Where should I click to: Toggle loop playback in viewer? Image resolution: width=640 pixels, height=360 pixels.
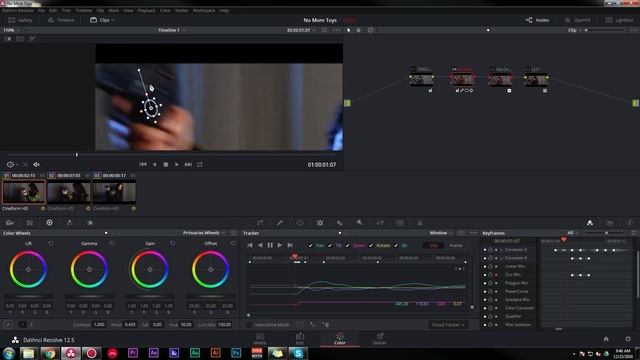click(200, 164)
